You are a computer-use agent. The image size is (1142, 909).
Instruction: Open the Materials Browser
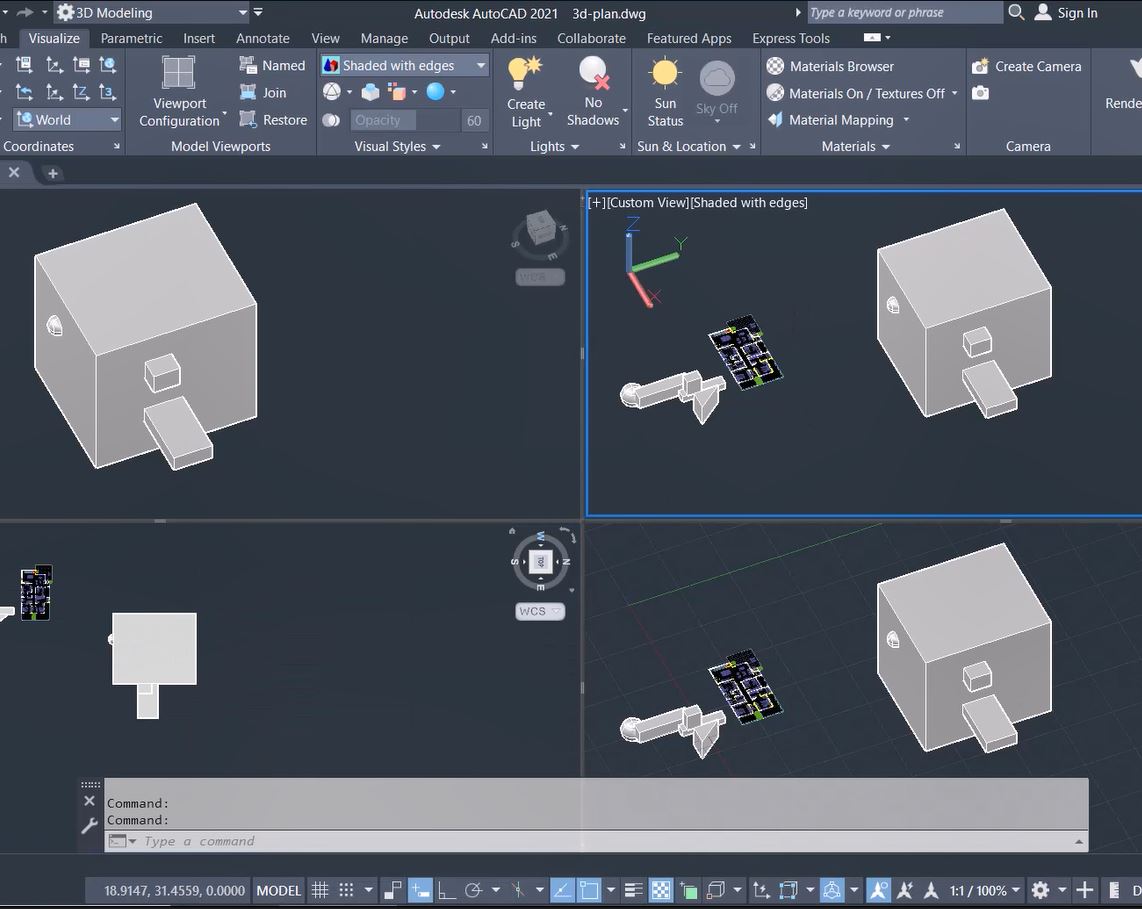point(830,66)
